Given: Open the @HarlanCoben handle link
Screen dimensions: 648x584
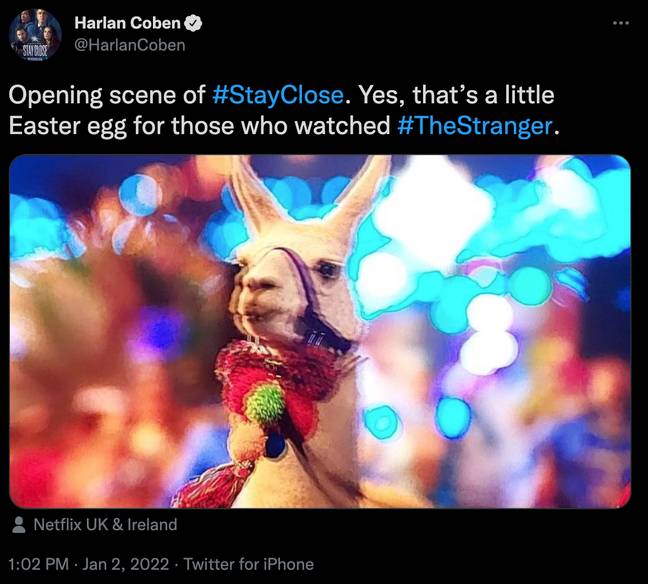Looking at the screenshot, I should point(130,45).
